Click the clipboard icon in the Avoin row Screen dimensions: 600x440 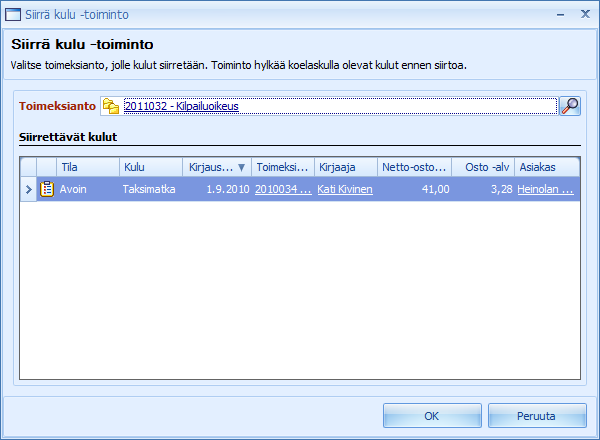pyautogui.click(x=47, y=189)
